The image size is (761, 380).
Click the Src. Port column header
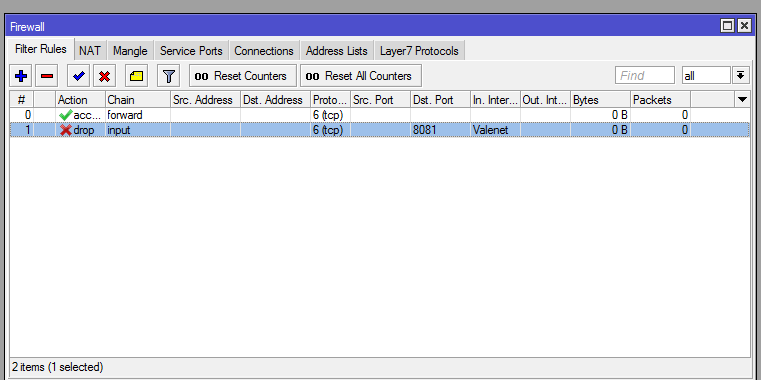[x=380, y=100]
